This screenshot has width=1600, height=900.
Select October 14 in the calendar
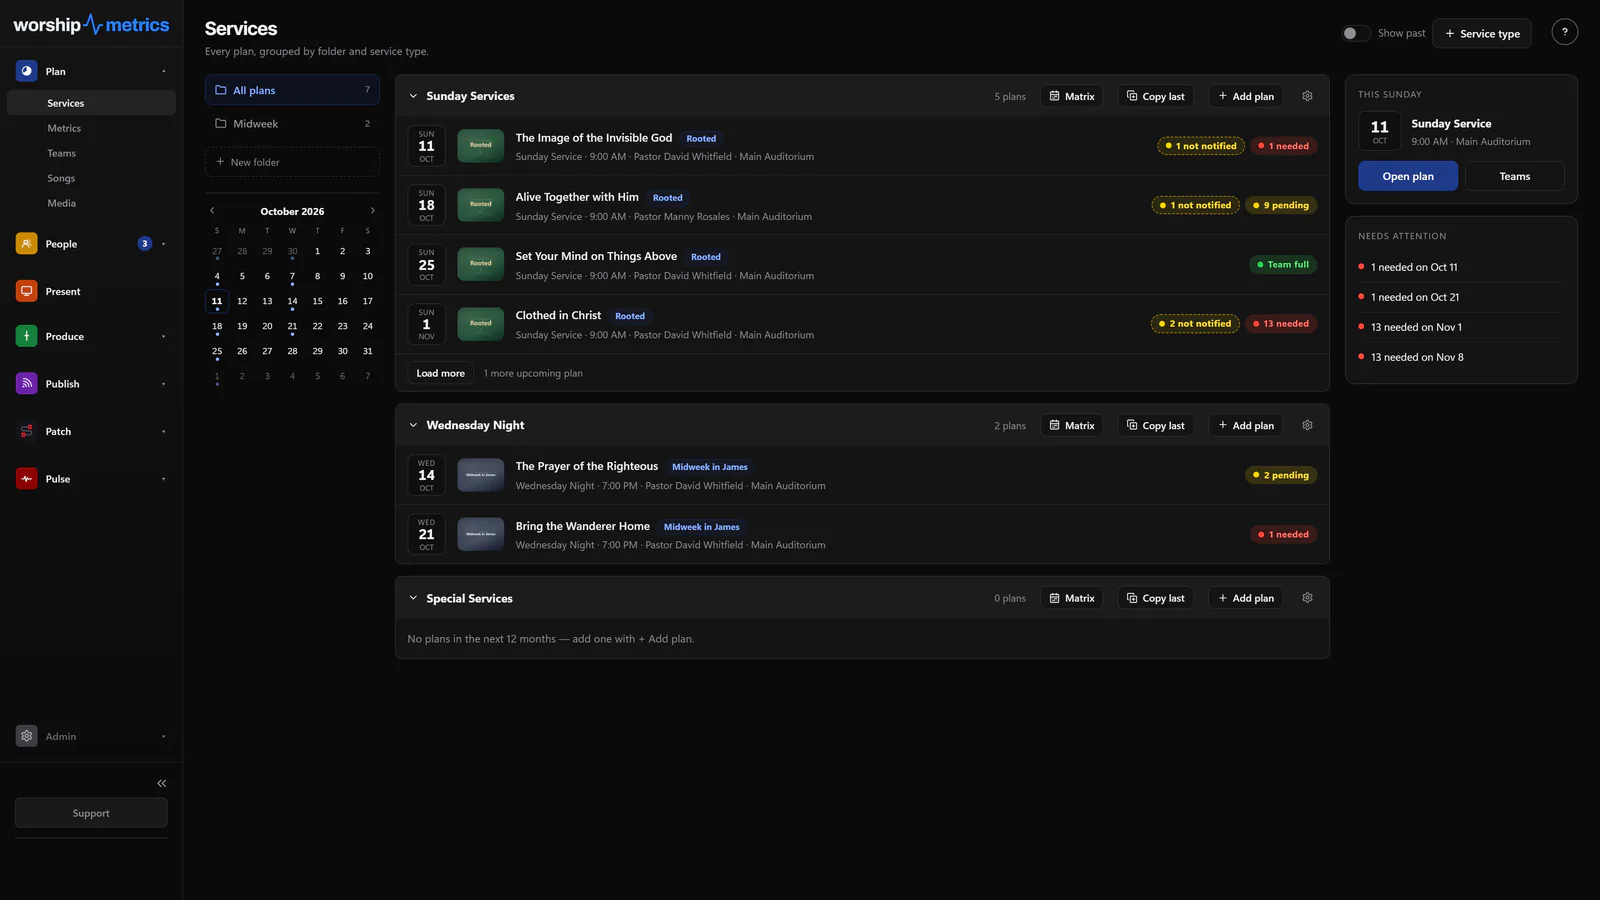coord(292,301)
